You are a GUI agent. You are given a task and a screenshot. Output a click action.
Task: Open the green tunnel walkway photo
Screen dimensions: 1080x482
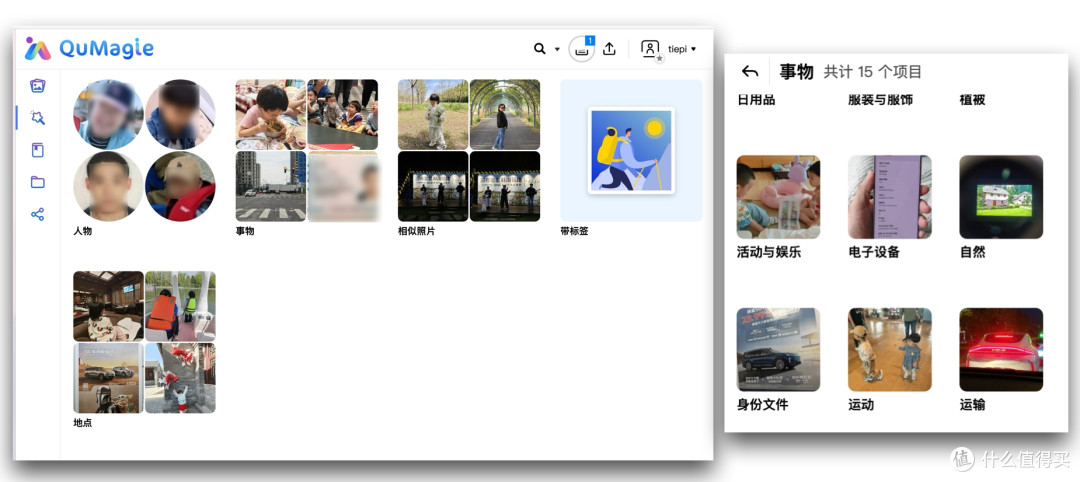tap(505, 114)
